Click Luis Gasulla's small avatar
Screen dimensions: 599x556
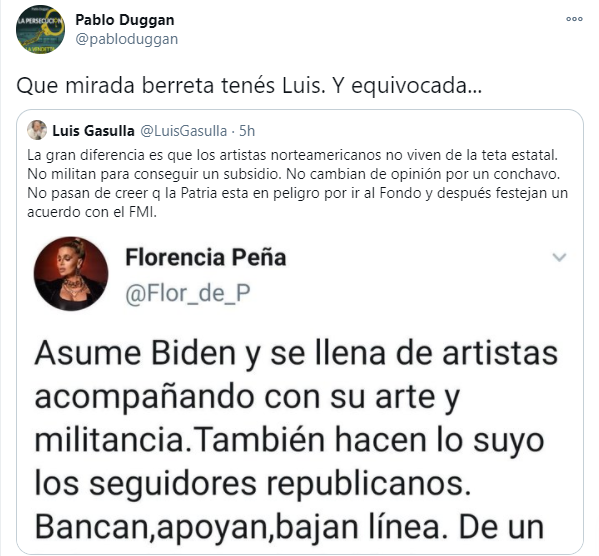click(37, 130)
